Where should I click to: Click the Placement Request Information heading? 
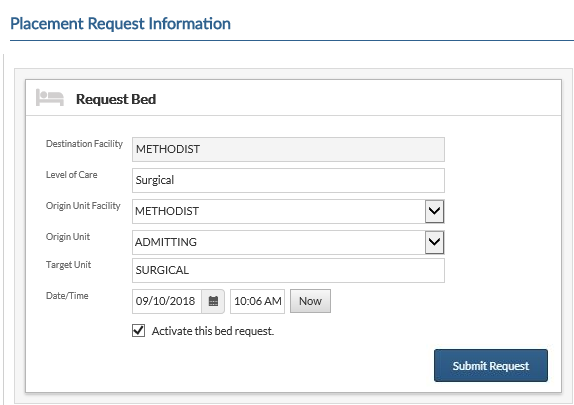point(120,24)
